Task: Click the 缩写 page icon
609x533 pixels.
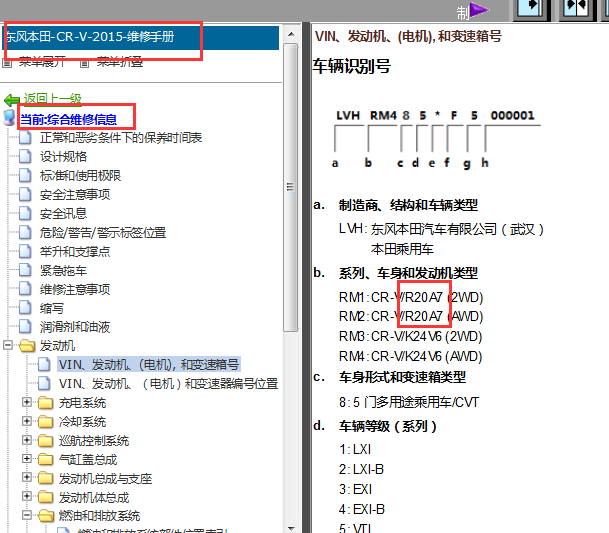Action: click(x=25, y=308)
